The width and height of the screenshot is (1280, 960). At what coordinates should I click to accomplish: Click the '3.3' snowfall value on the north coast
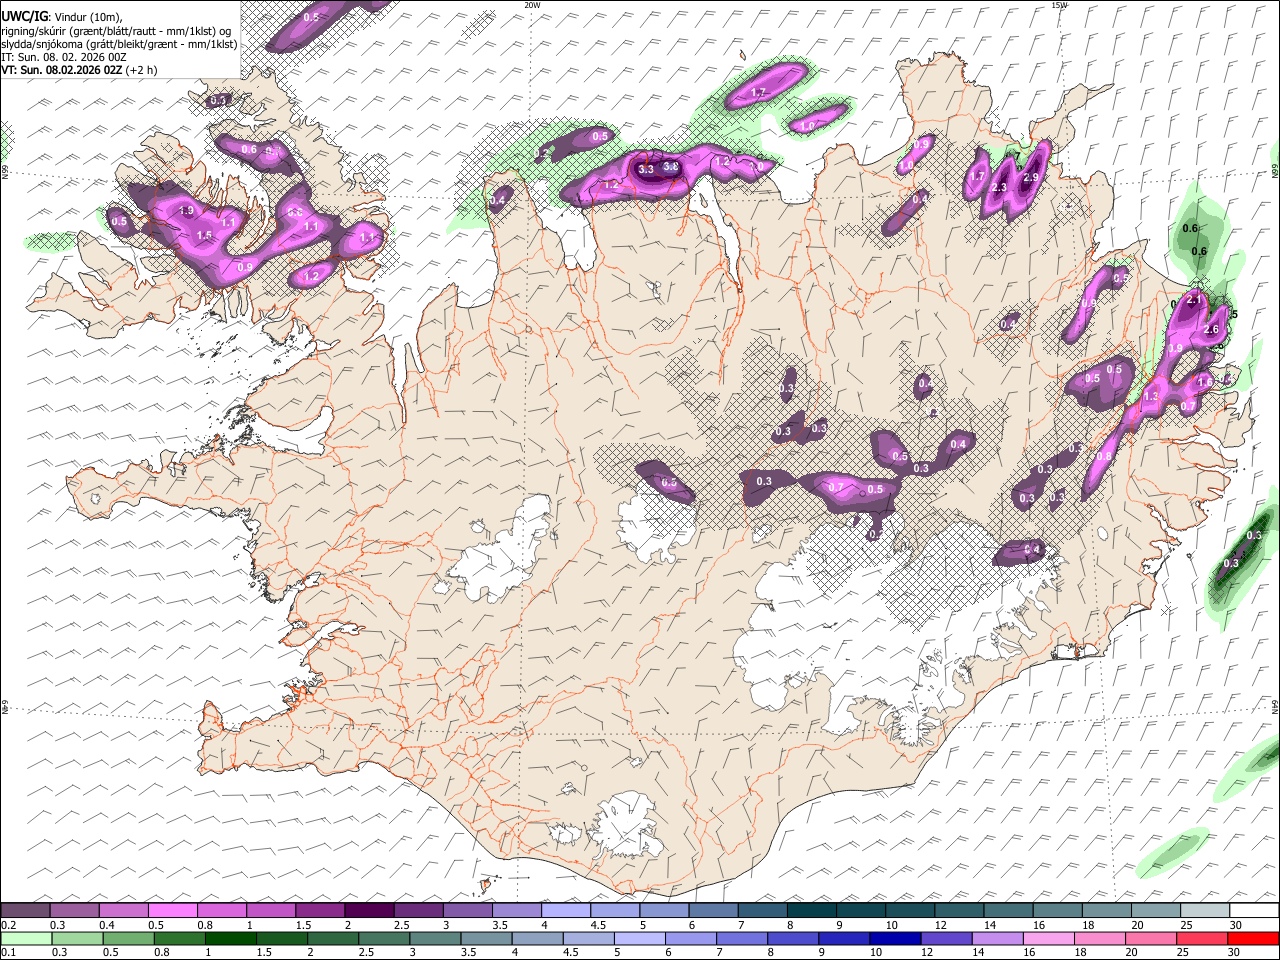[x=646, y=169]
